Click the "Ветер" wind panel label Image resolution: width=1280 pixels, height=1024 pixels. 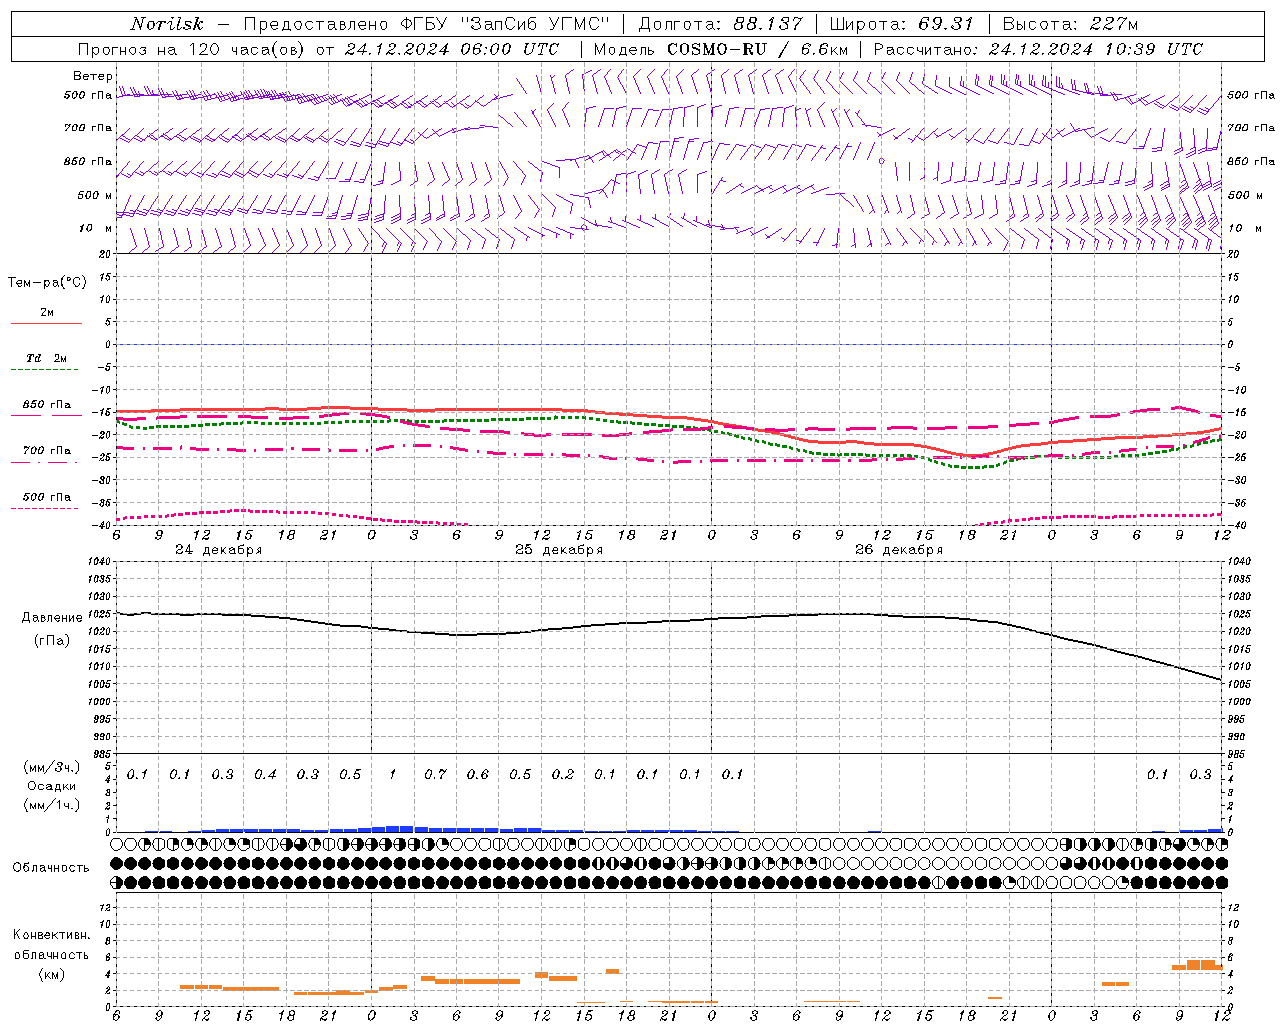(93, 76)
